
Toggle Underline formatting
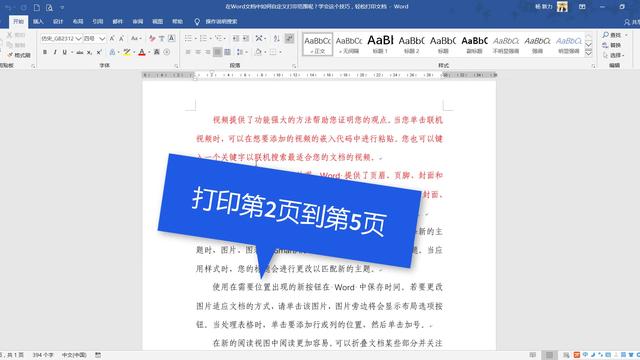point(64,52)
